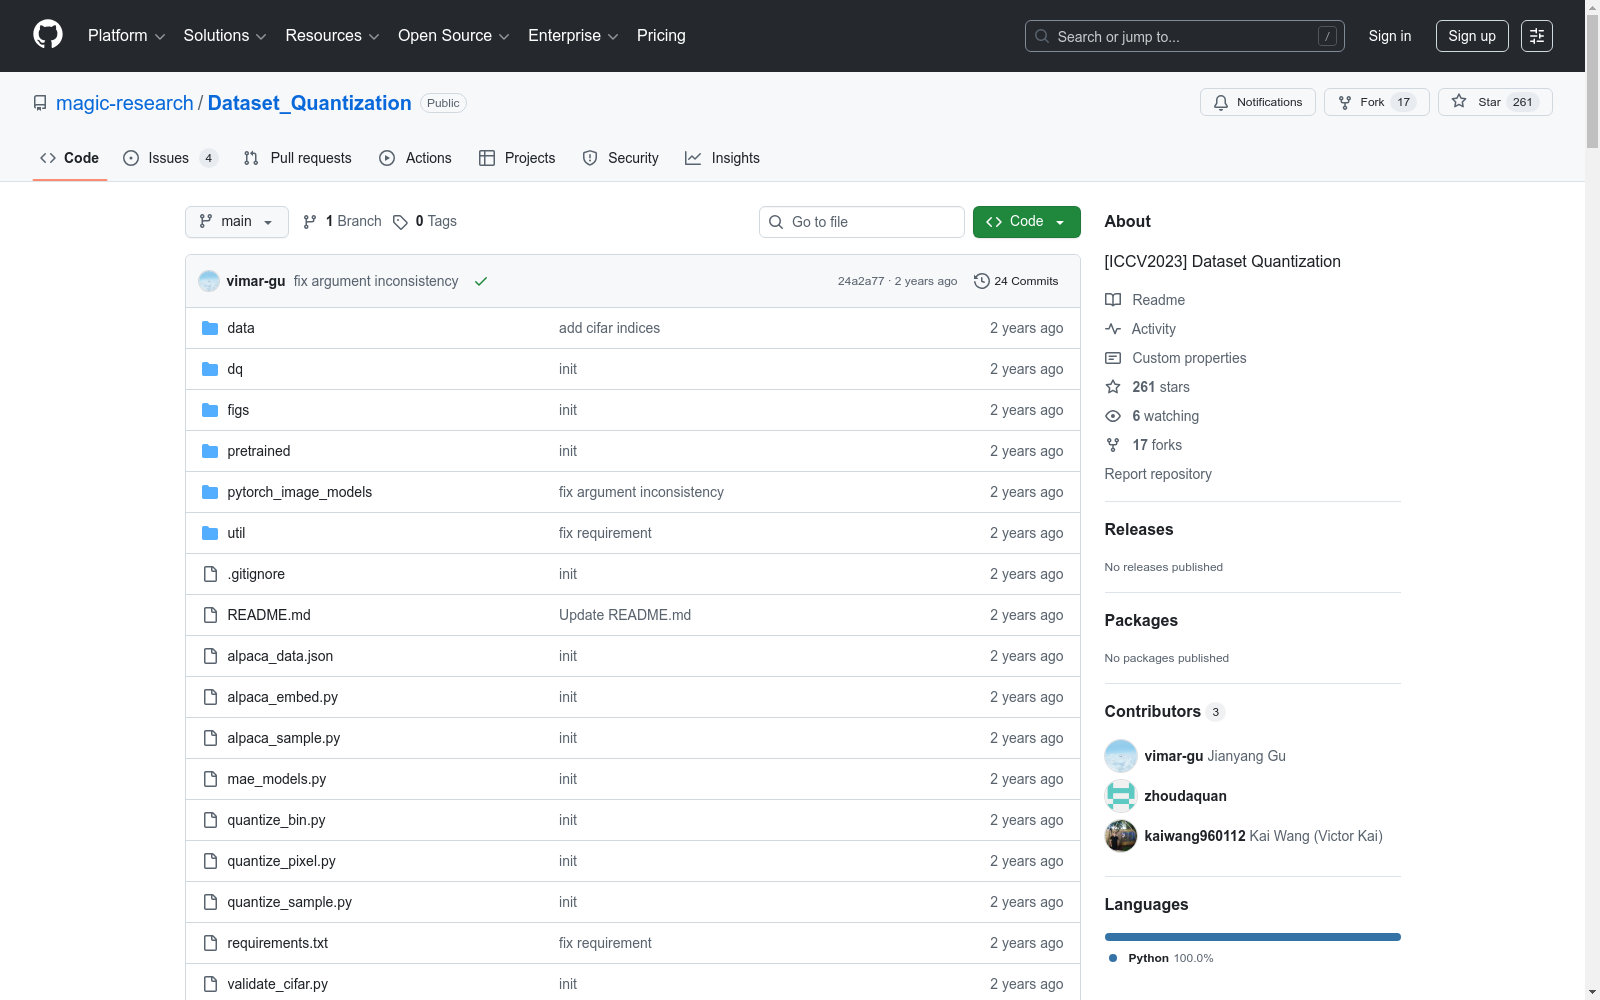Click the star icon beside Star

pyautogui.click(x=1459, y=102)
